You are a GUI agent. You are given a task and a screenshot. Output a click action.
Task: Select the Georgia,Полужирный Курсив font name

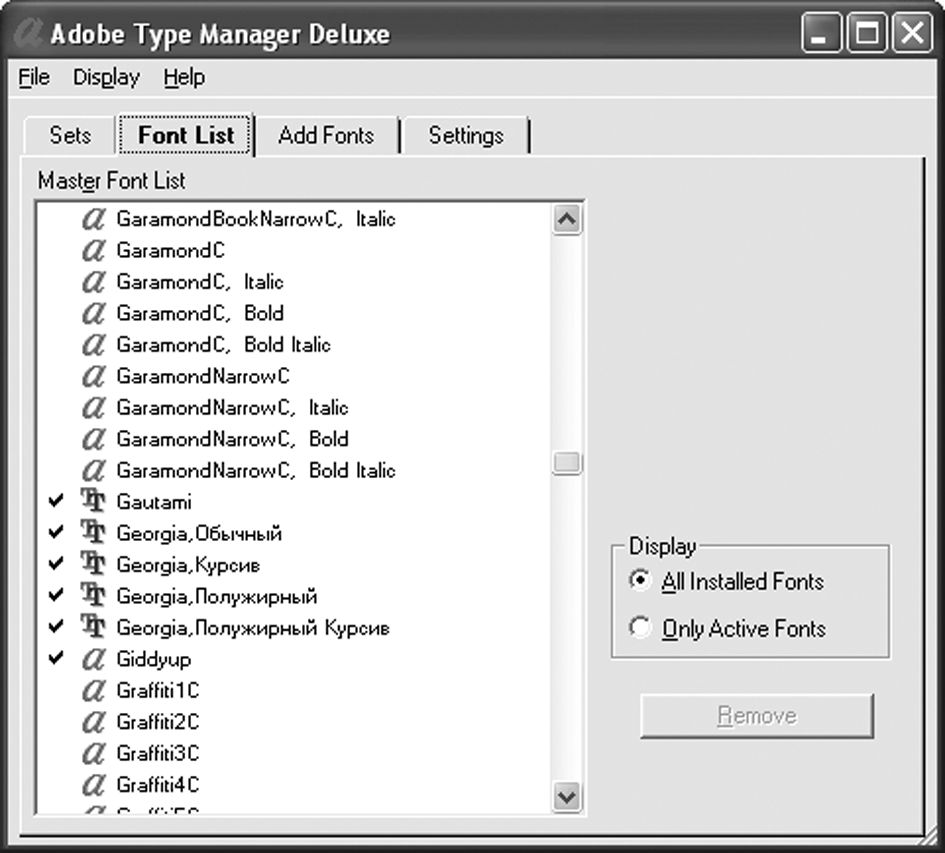(253, 628)
